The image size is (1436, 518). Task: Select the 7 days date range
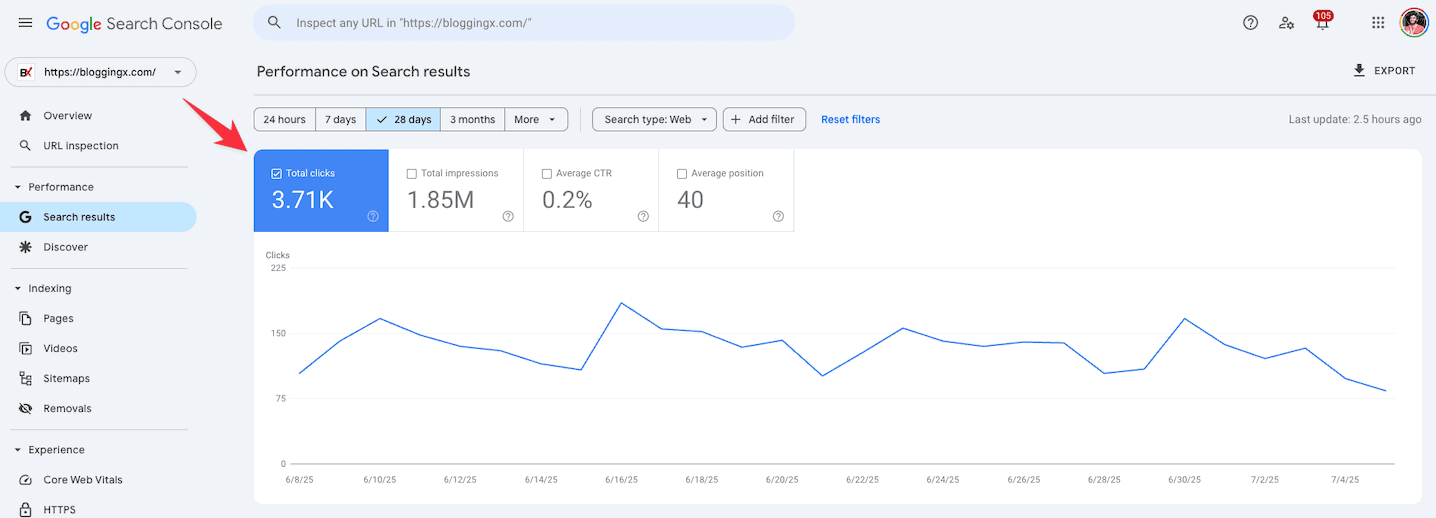(341, 119)
